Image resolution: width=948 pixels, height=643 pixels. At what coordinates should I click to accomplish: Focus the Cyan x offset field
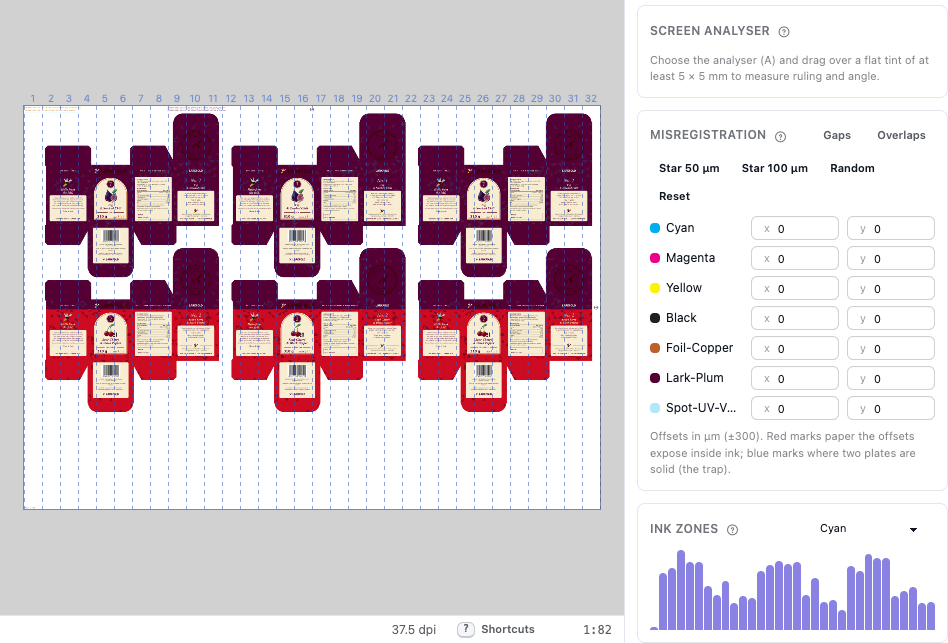pyautogui.click(x=794, y=228)
